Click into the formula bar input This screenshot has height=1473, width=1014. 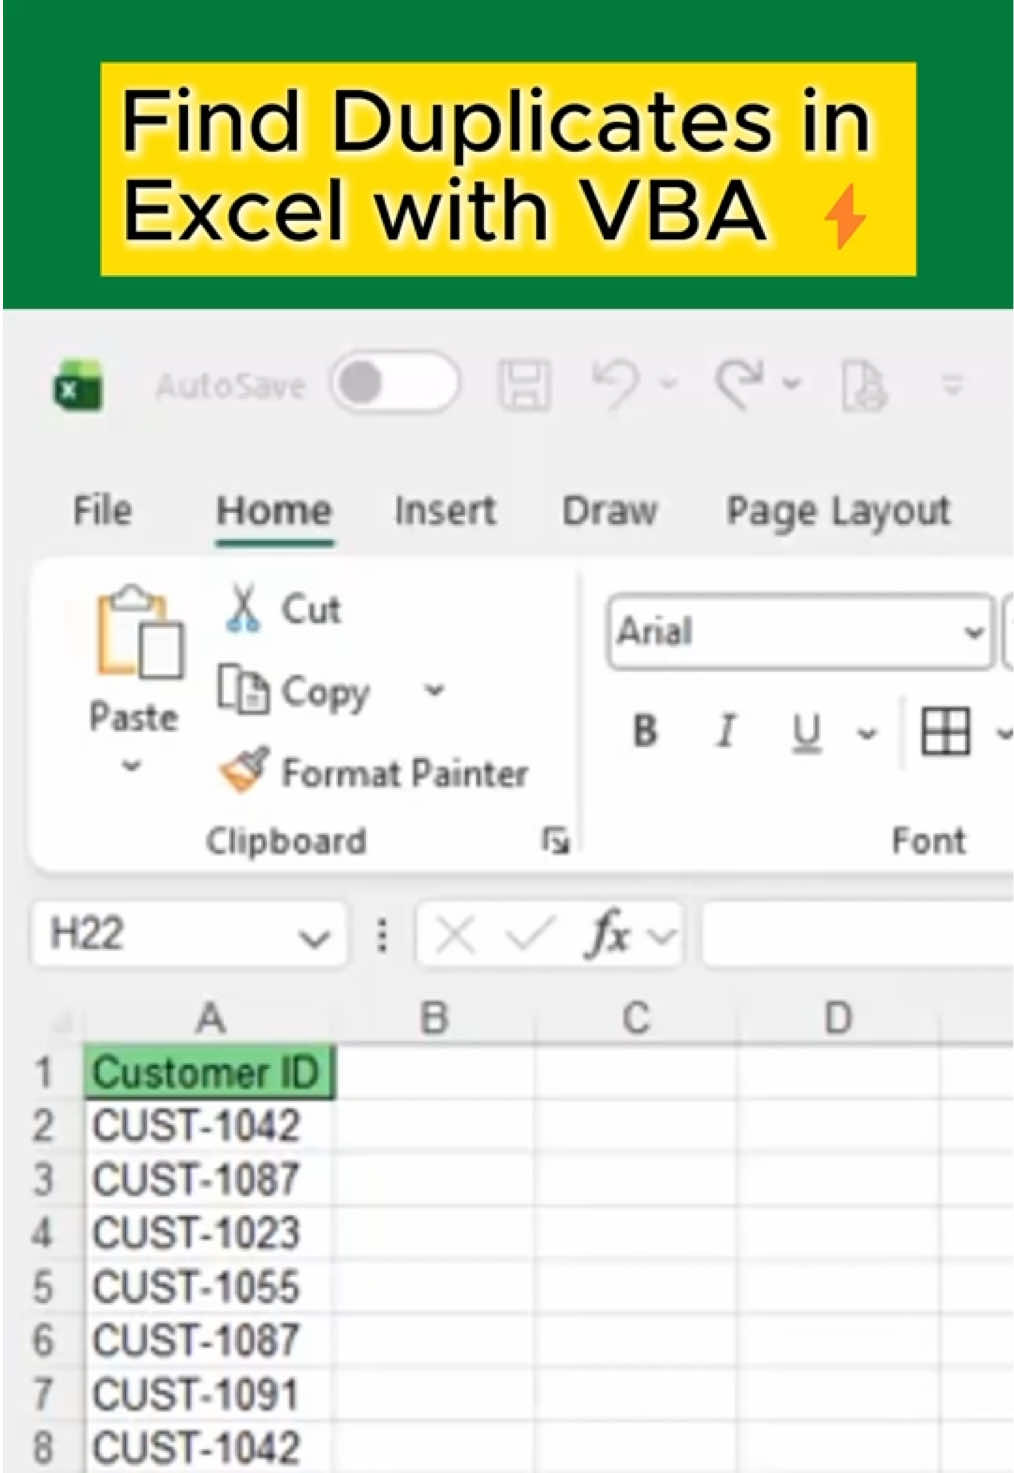tap(858, 935)
